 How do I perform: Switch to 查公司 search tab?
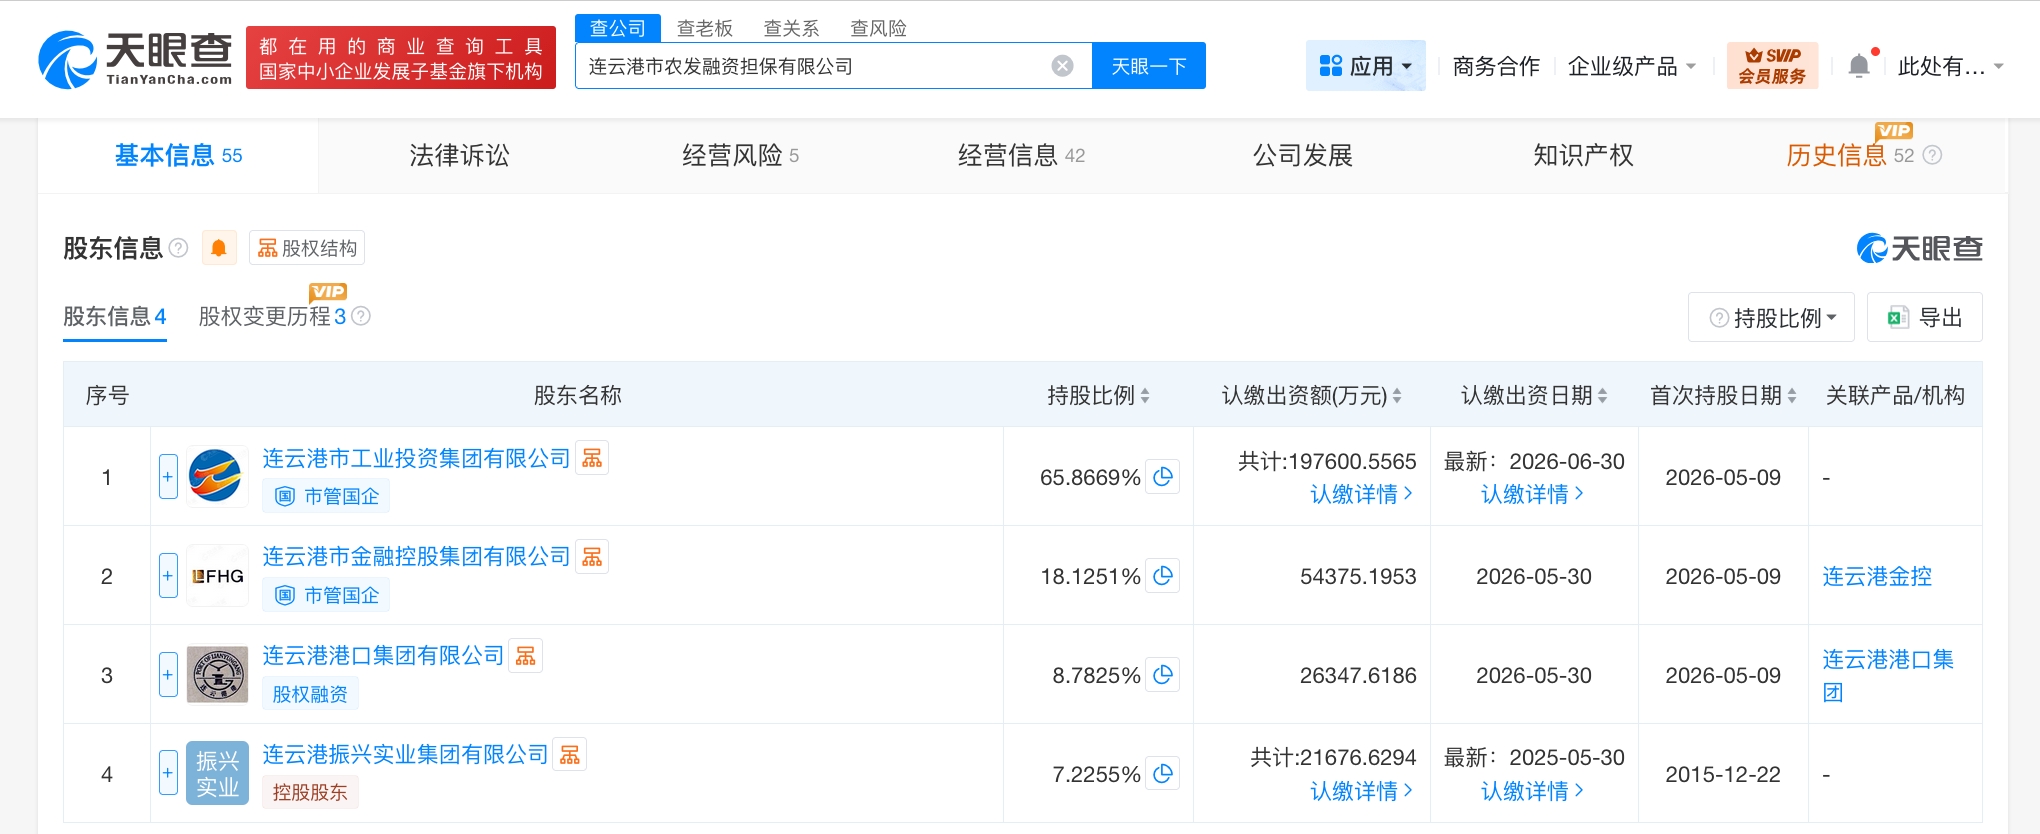click(x=618, y=28)
